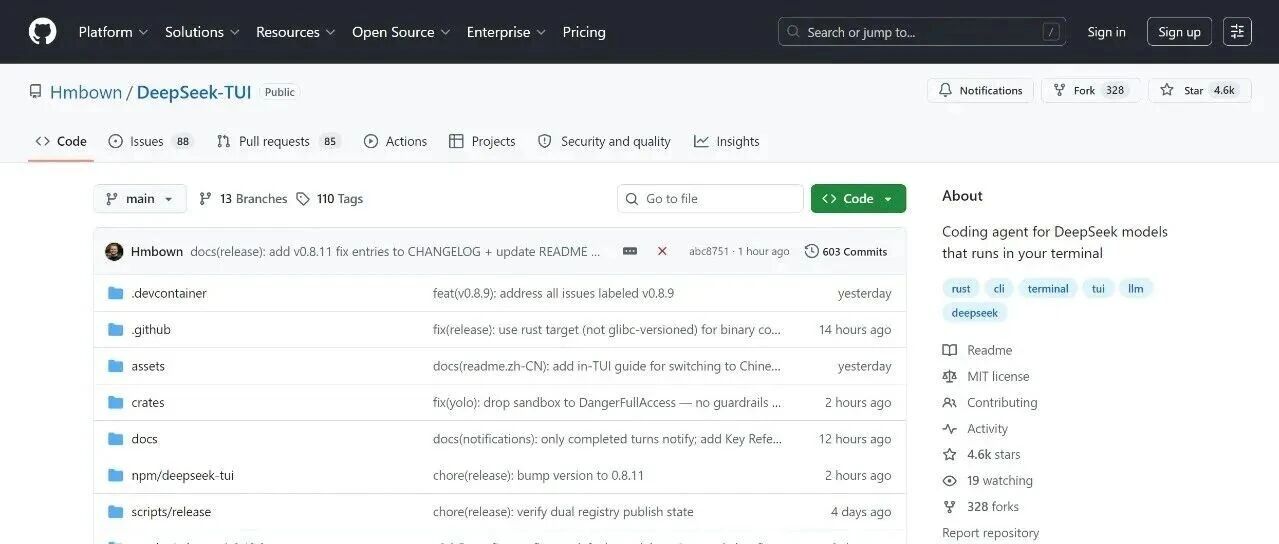Screen dimensions: 1279x544
Task: Open commit 'chore(release): bump version to 0.8.11'
Action: click(538, 475)
